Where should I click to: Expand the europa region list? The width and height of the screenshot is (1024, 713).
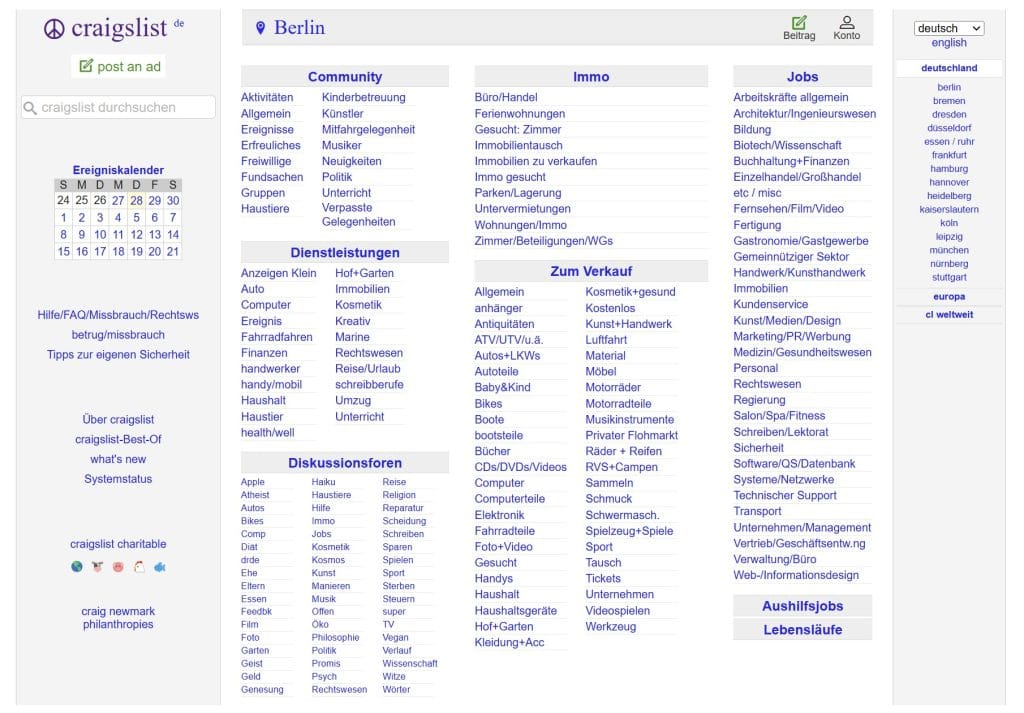(949, 296)
